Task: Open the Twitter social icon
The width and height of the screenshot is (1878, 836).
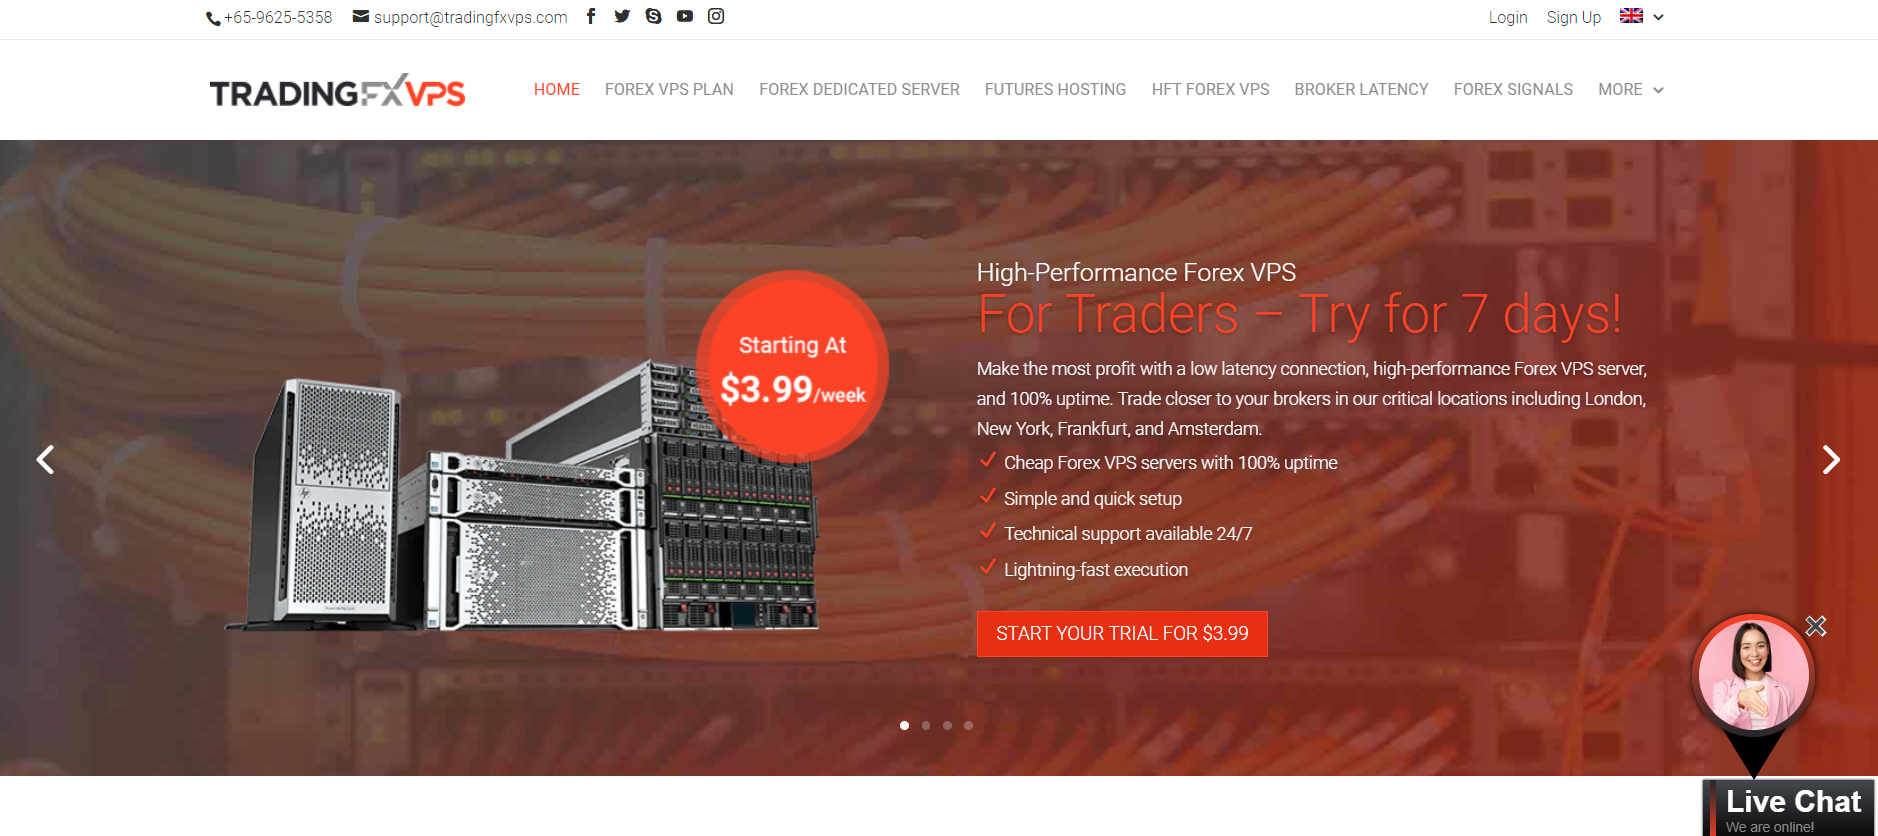Action: click(x=622, y=16)
